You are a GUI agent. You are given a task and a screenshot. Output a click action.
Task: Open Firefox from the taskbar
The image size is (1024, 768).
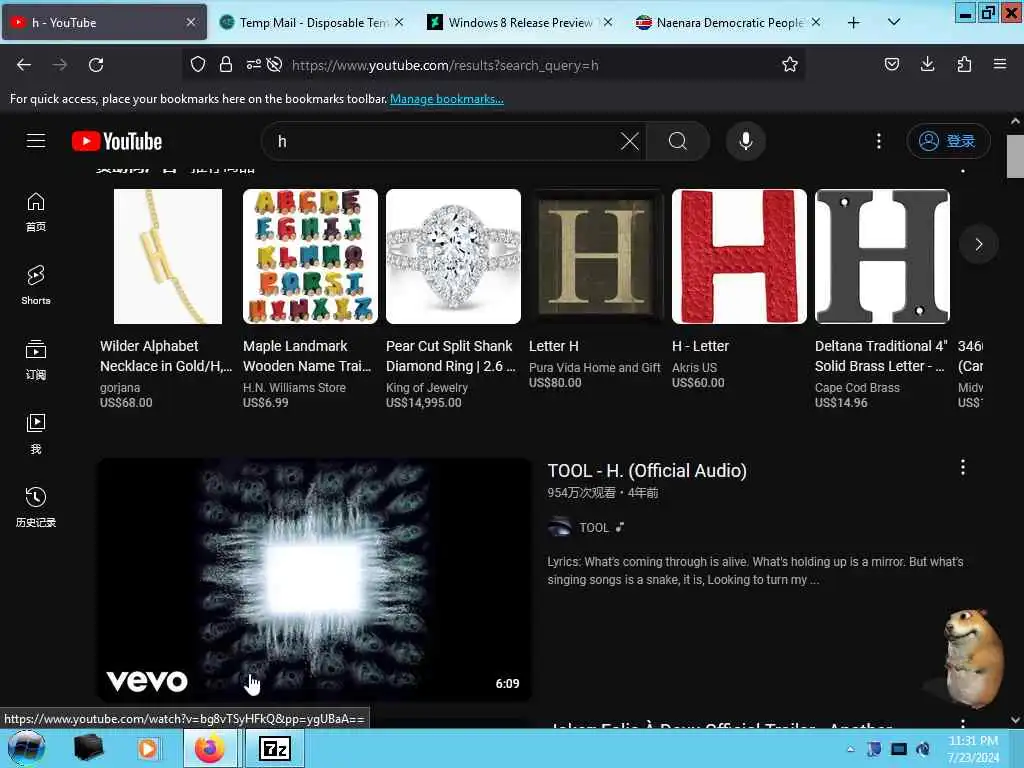[210, 748]
